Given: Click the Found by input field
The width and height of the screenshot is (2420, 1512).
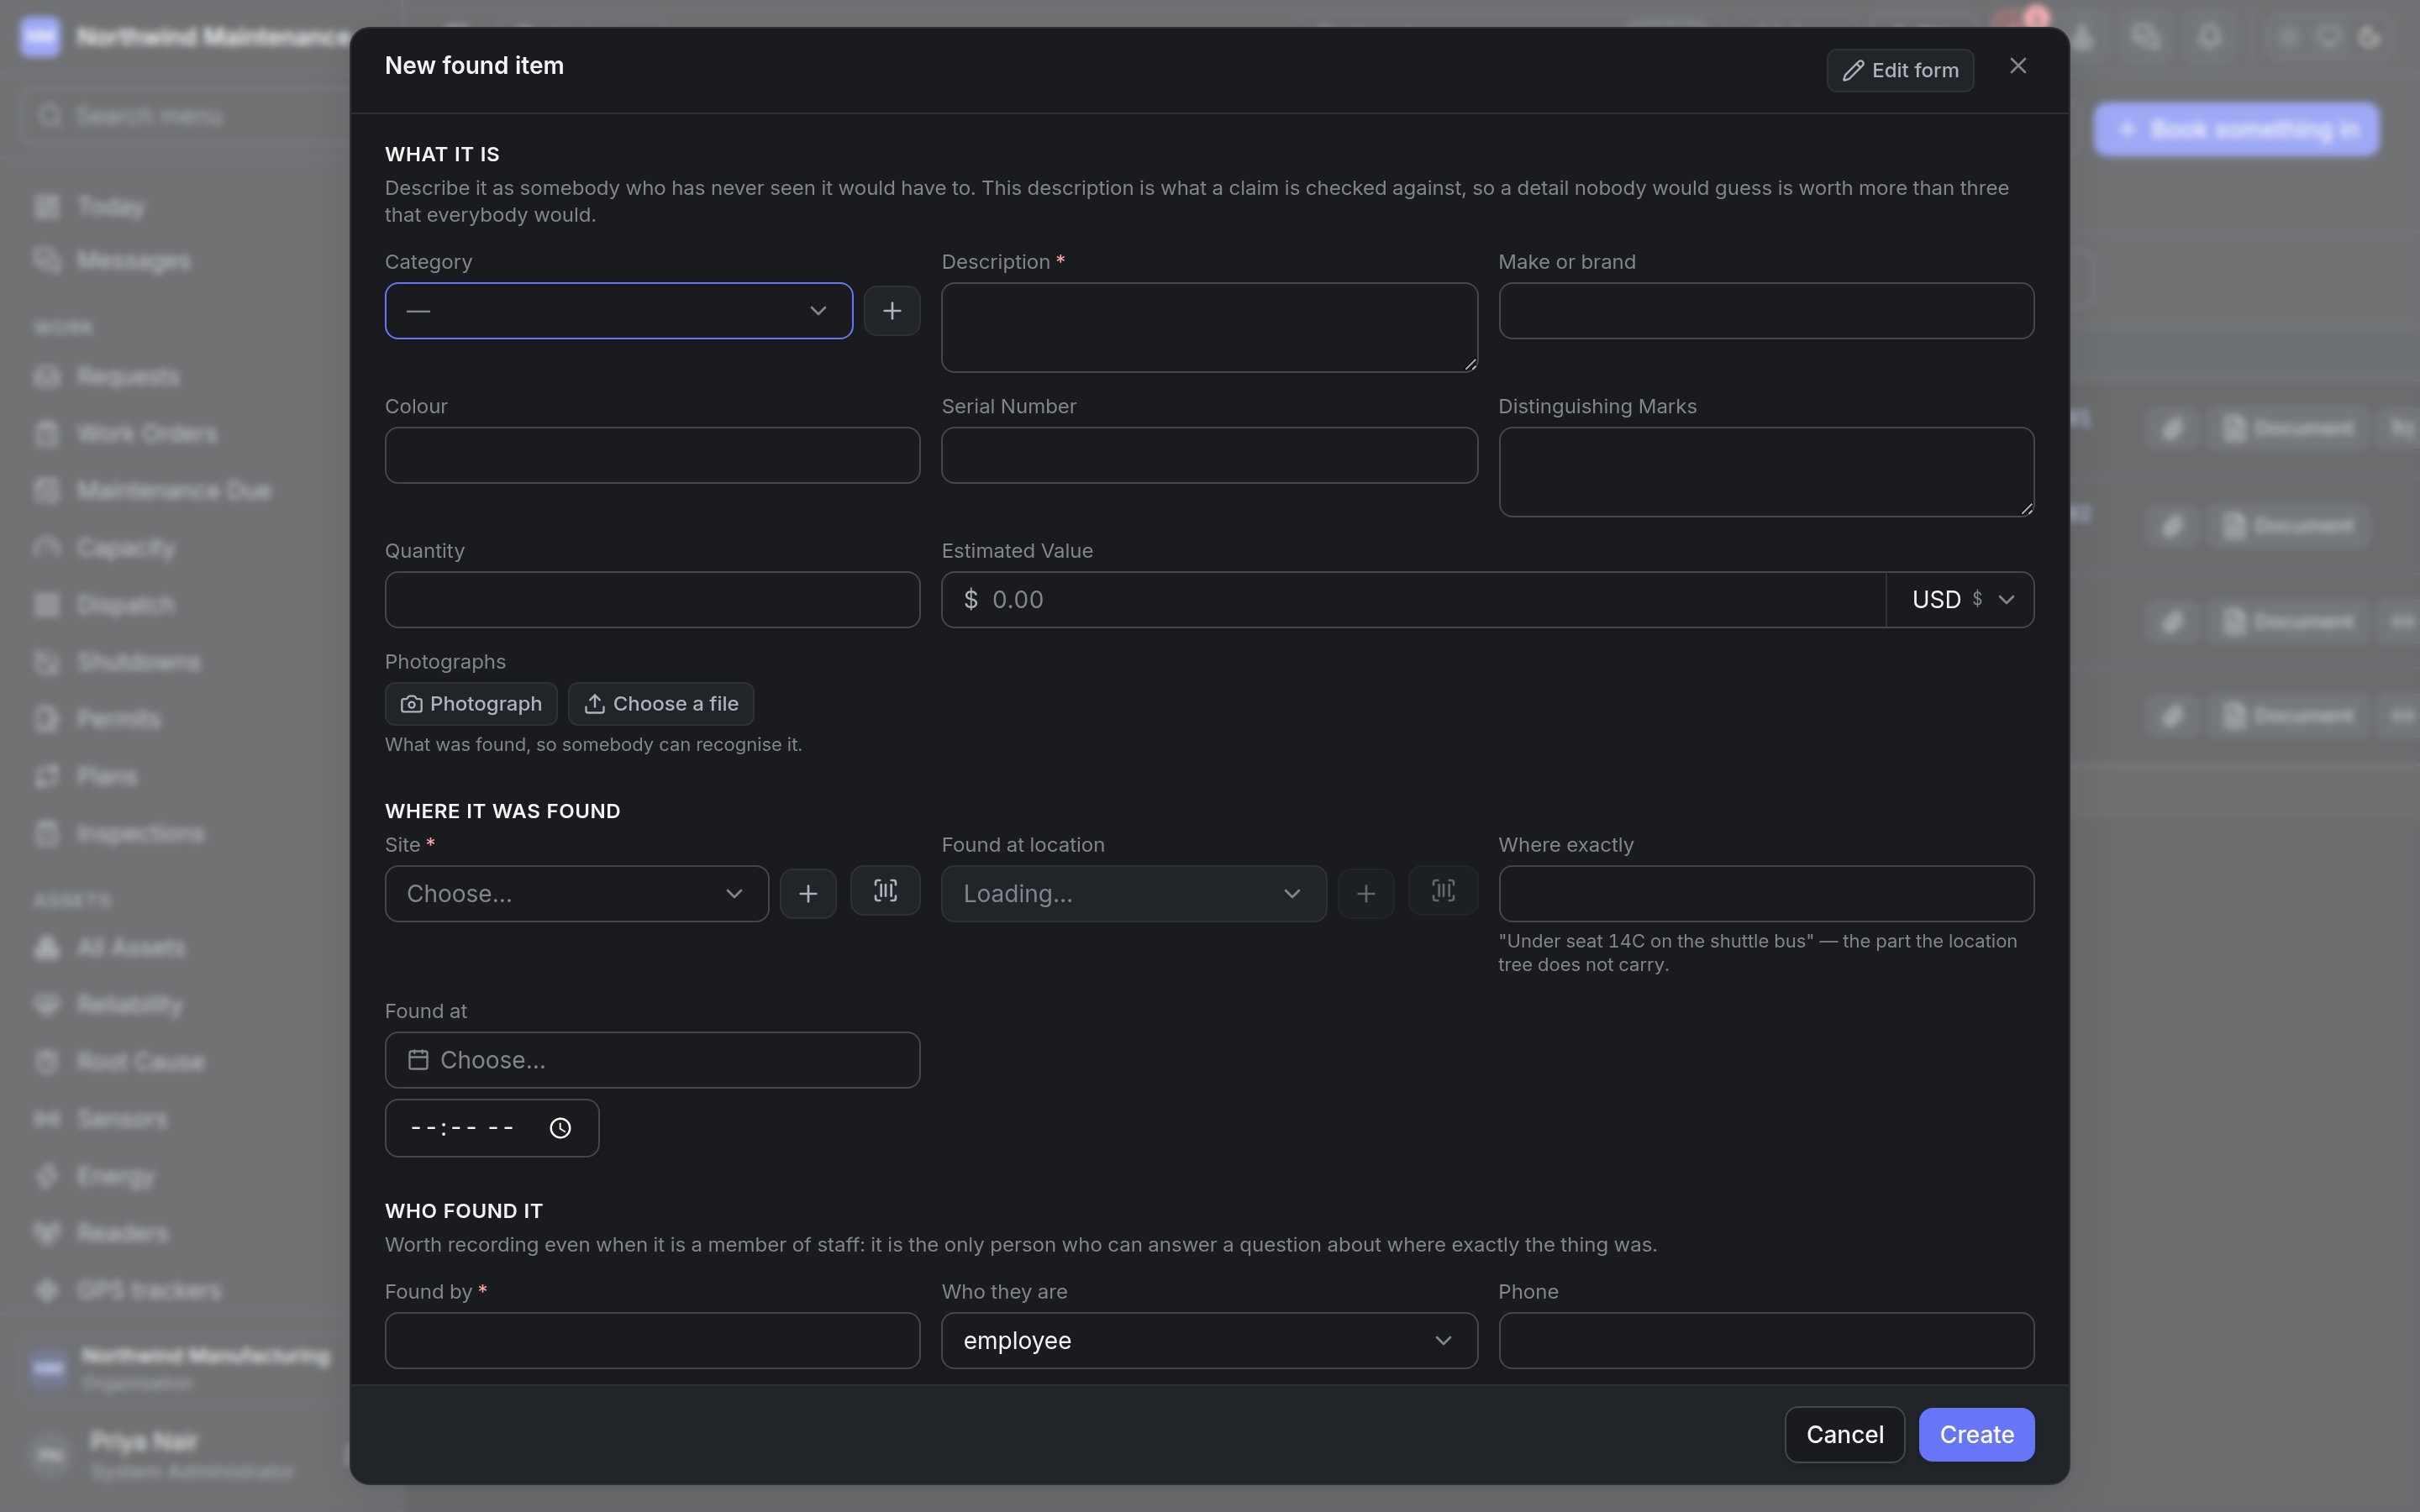Looking at the screenshot, I should (652, 1340).
